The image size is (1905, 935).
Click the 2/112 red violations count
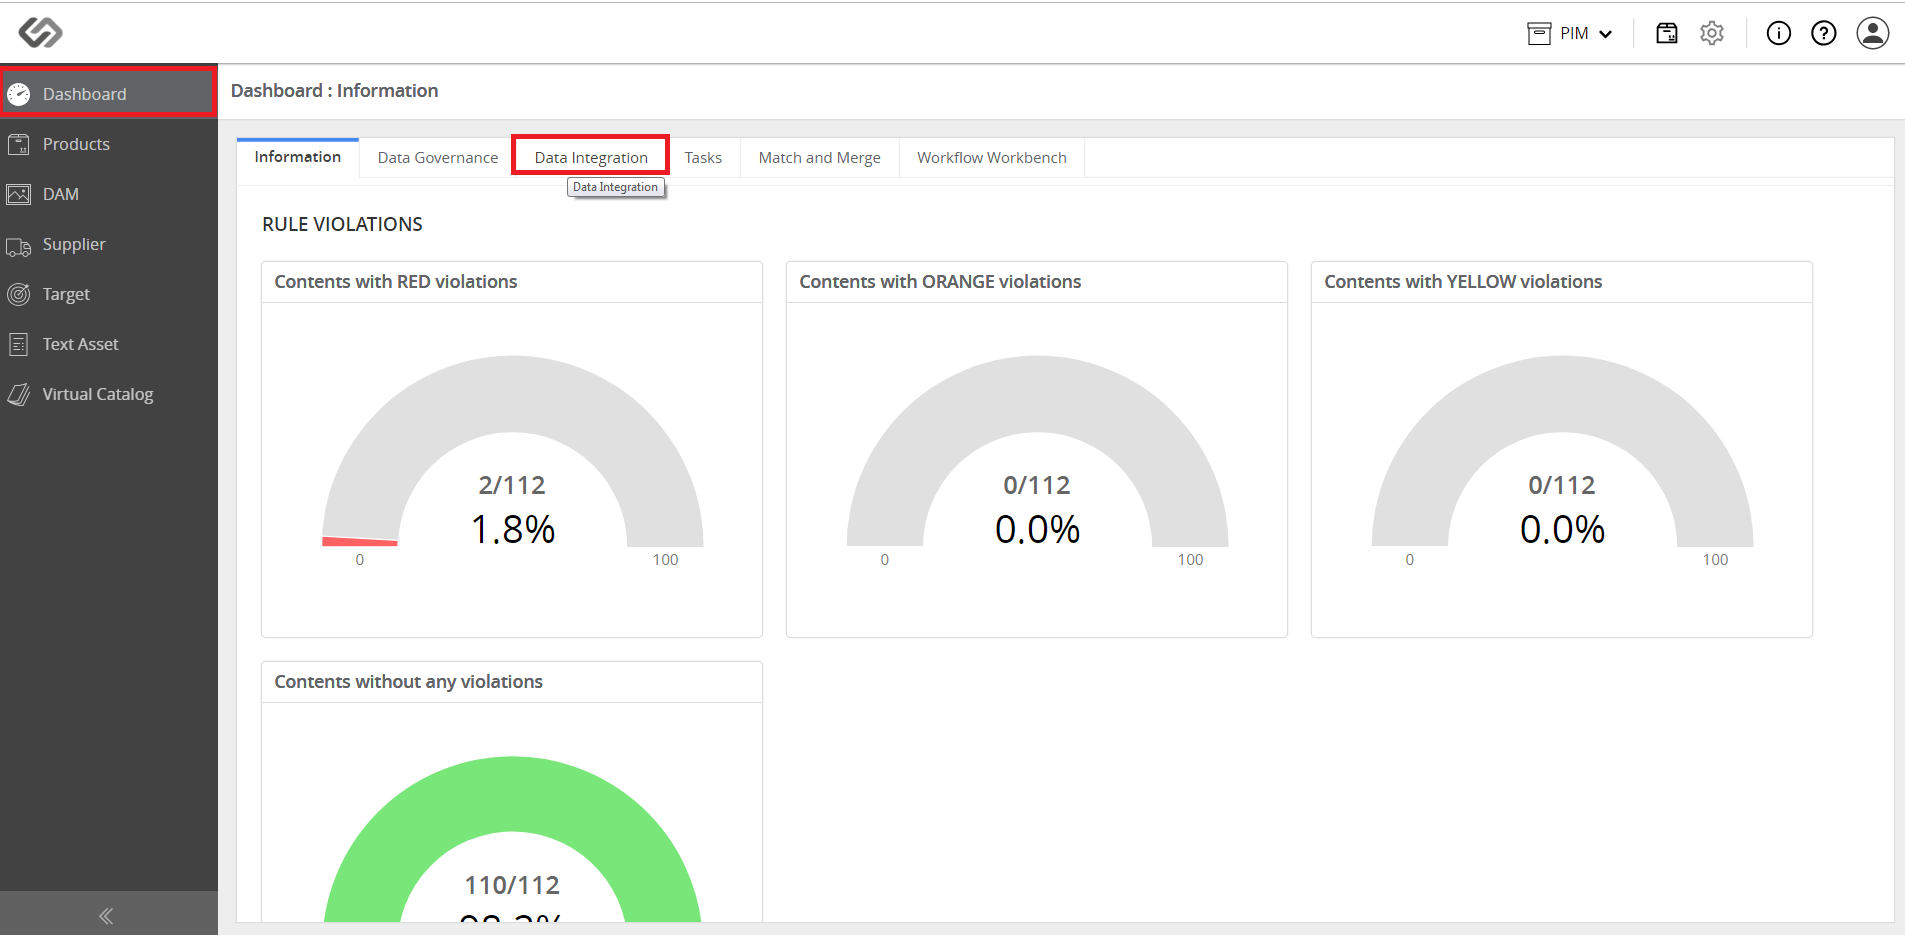[x=512, y=485]
